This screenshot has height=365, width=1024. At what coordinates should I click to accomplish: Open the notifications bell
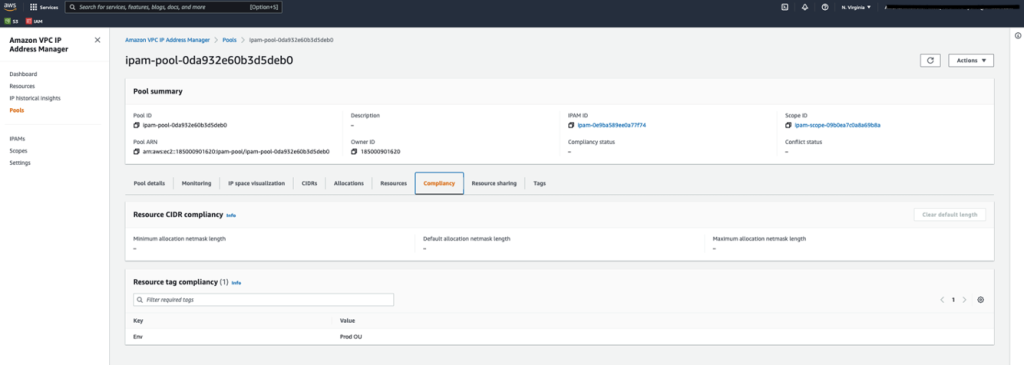tap(805, 7)
